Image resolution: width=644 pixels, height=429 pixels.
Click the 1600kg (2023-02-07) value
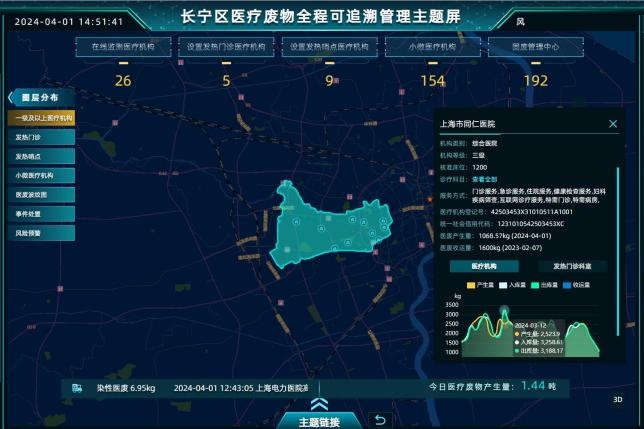click(x=510, y=248)
